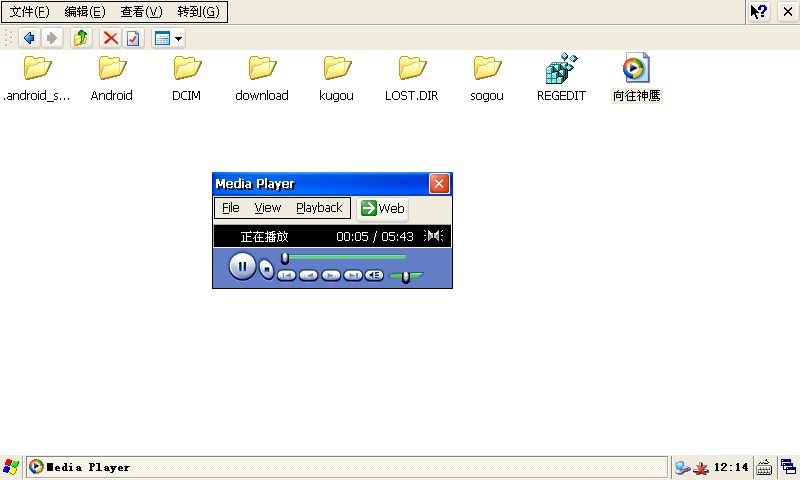Select the sogou folder
The height and width of the screenshot is (480, 800).
coord(487,77)
